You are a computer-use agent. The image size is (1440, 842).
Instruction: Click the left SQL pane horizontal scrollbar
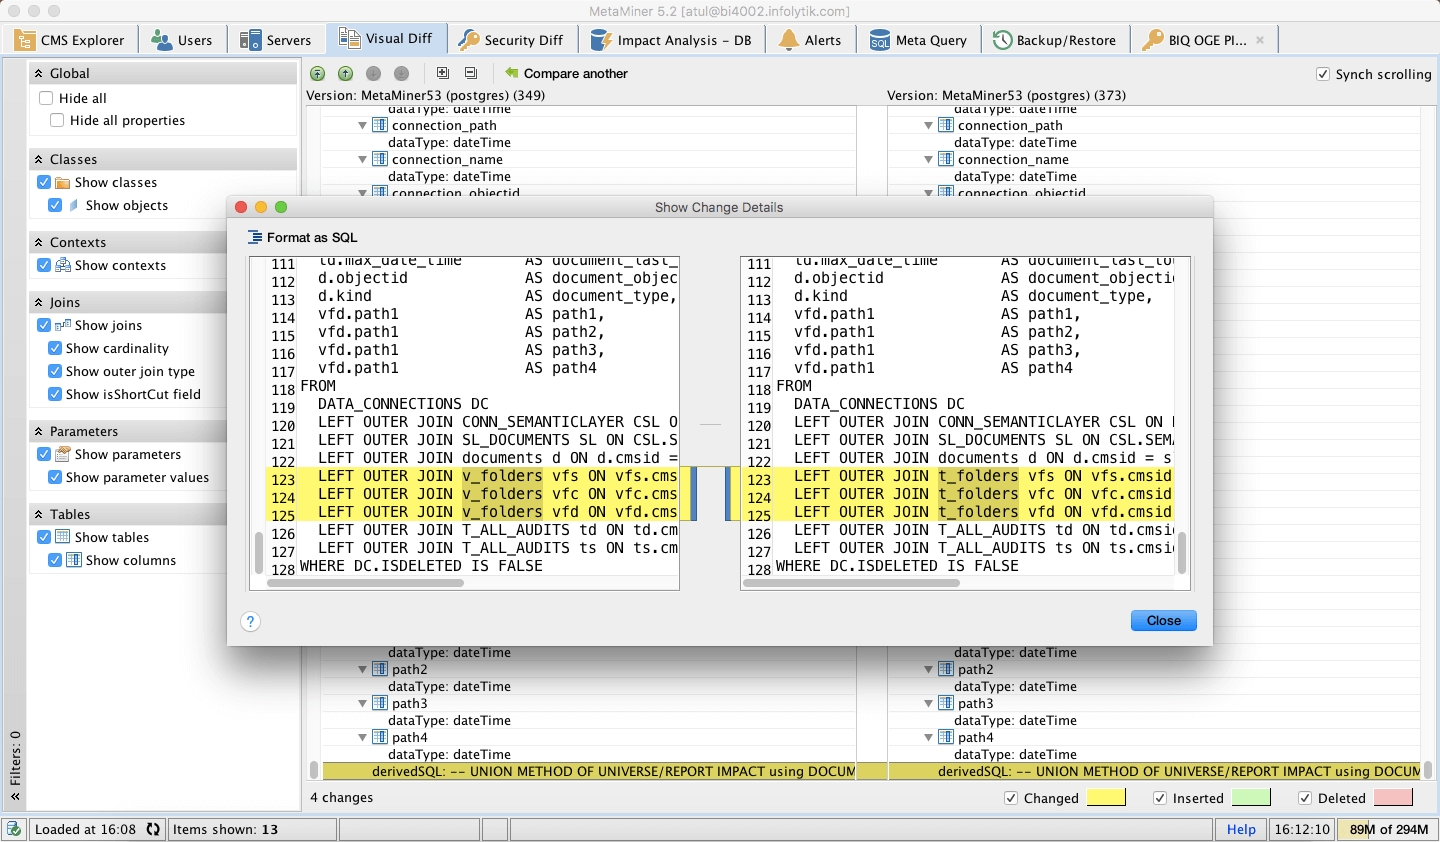coord(366,582)
